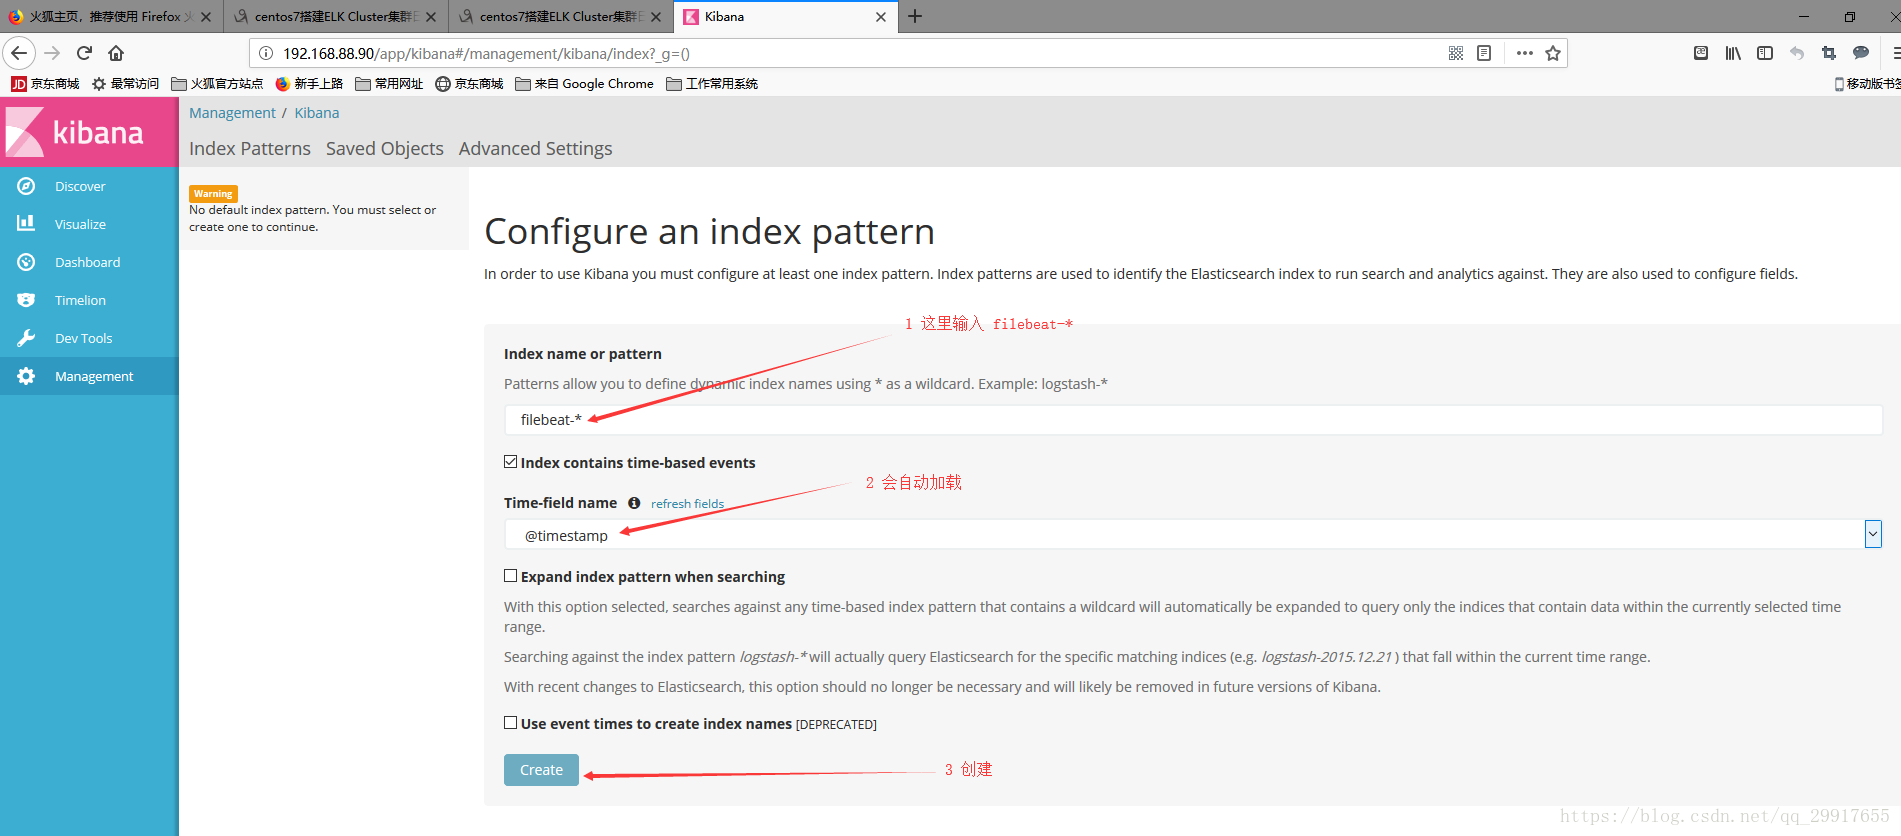The image size is (1901, 836).
Task: Select Dev Tools in the sidebar
Action: tap(89, 338)
